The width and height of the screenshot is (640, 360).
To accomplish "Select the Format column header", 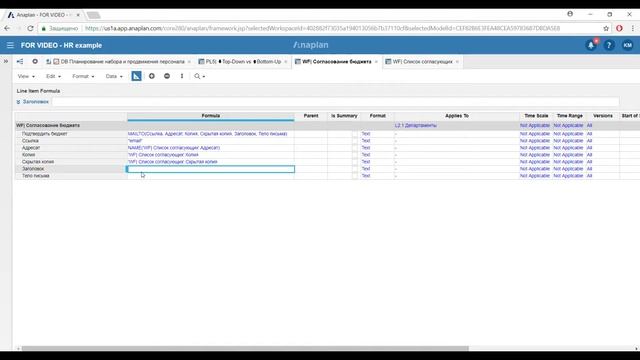I will (x=378, y=116).
